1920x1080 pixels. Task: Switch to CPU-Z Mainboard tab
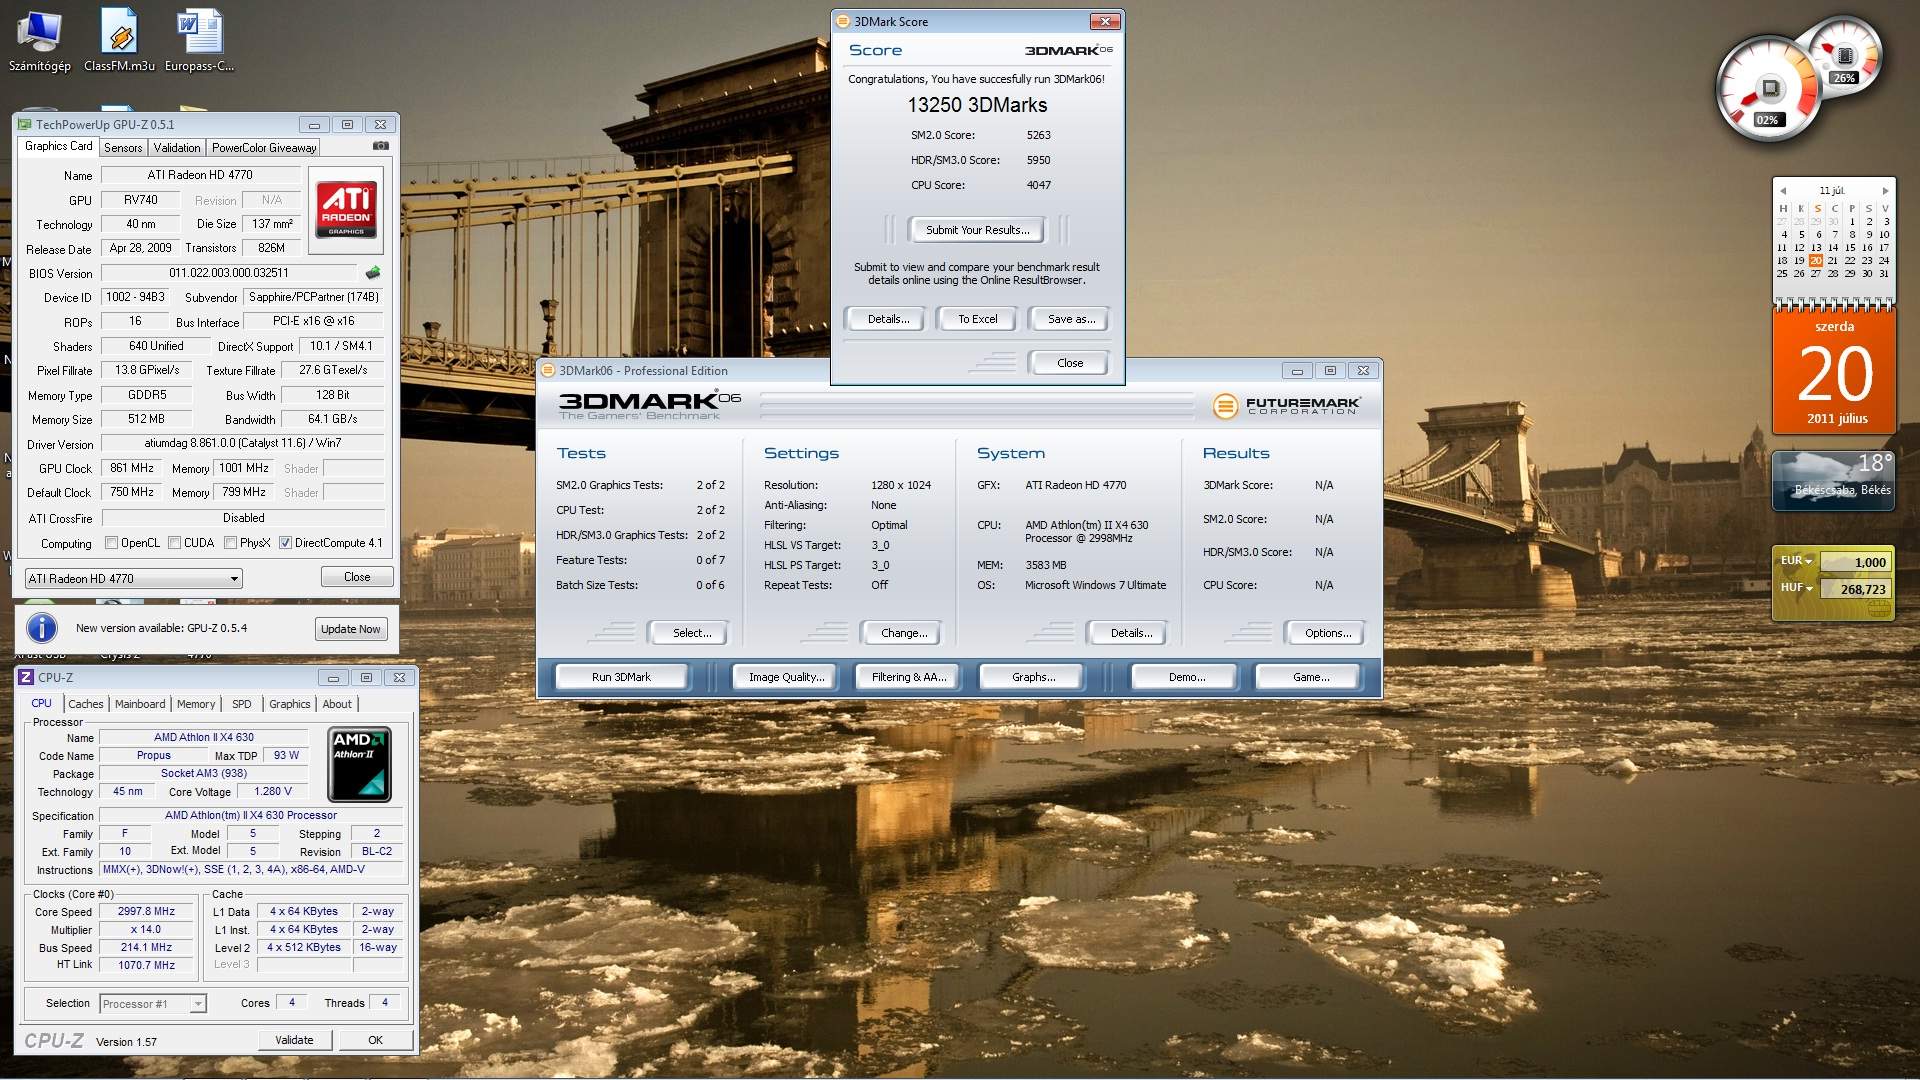point(140,704)
